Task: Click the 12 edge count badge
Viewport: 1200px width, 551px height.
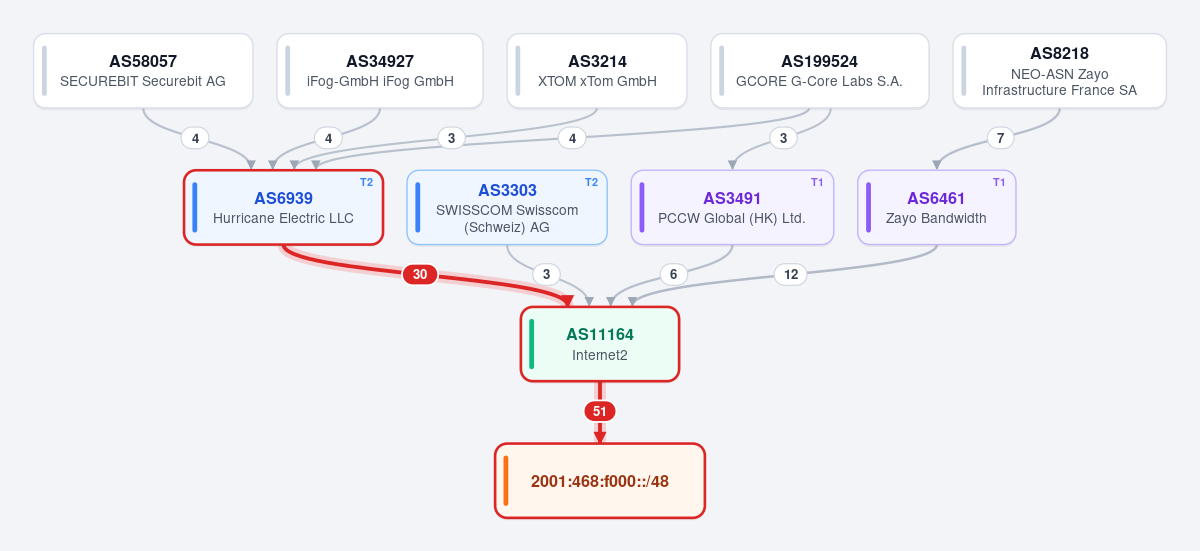Action: click(791, 274)
